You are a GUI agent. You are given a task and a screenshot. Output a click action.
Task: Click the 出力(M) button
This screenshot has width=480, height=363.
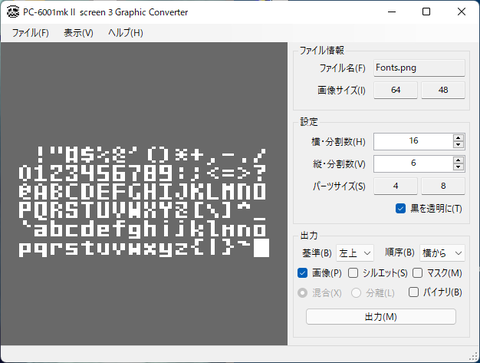click(x=381, y=317)
